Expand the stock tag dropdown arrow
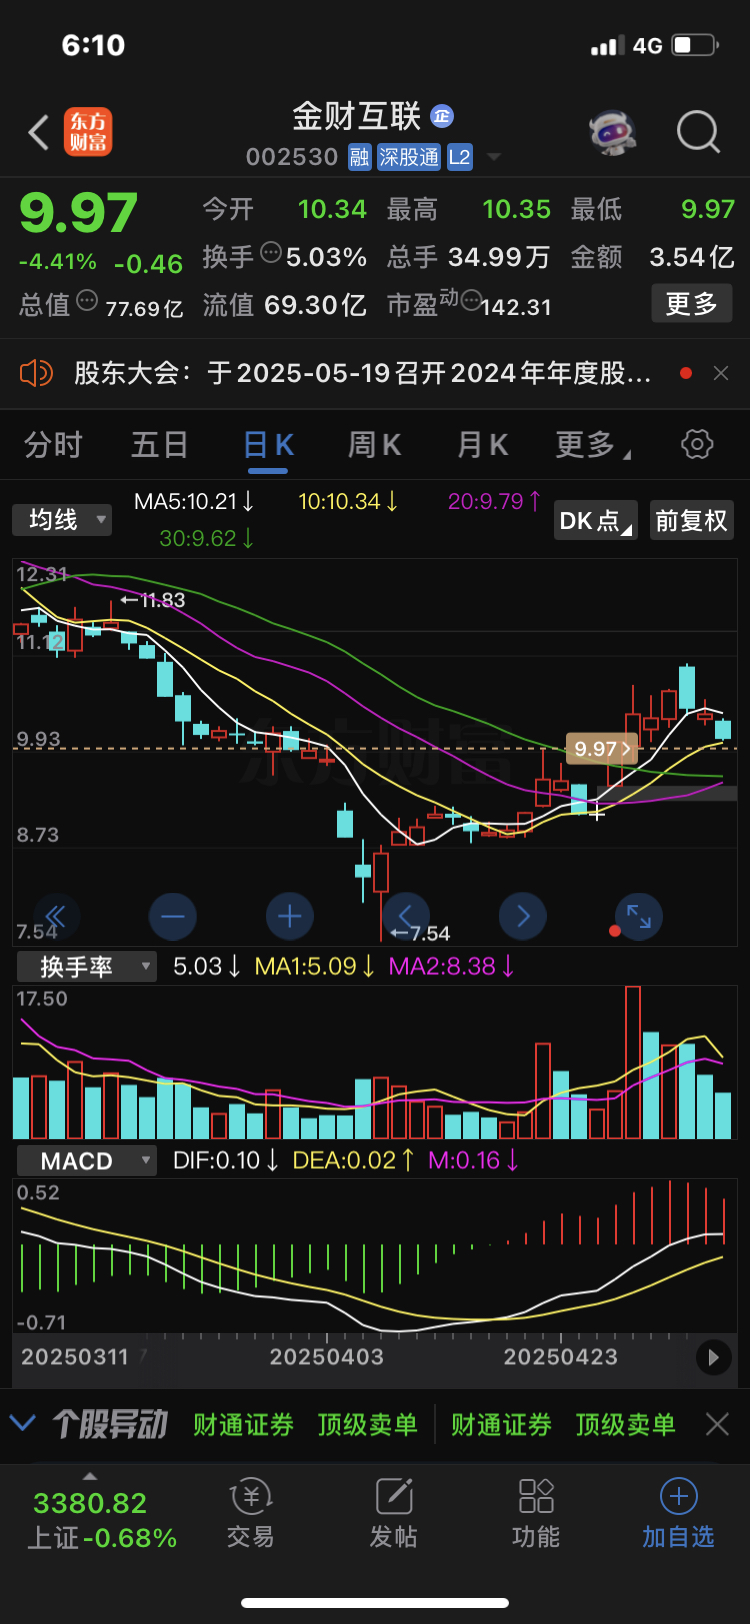The image size is (750, 1624). point(493,157)
